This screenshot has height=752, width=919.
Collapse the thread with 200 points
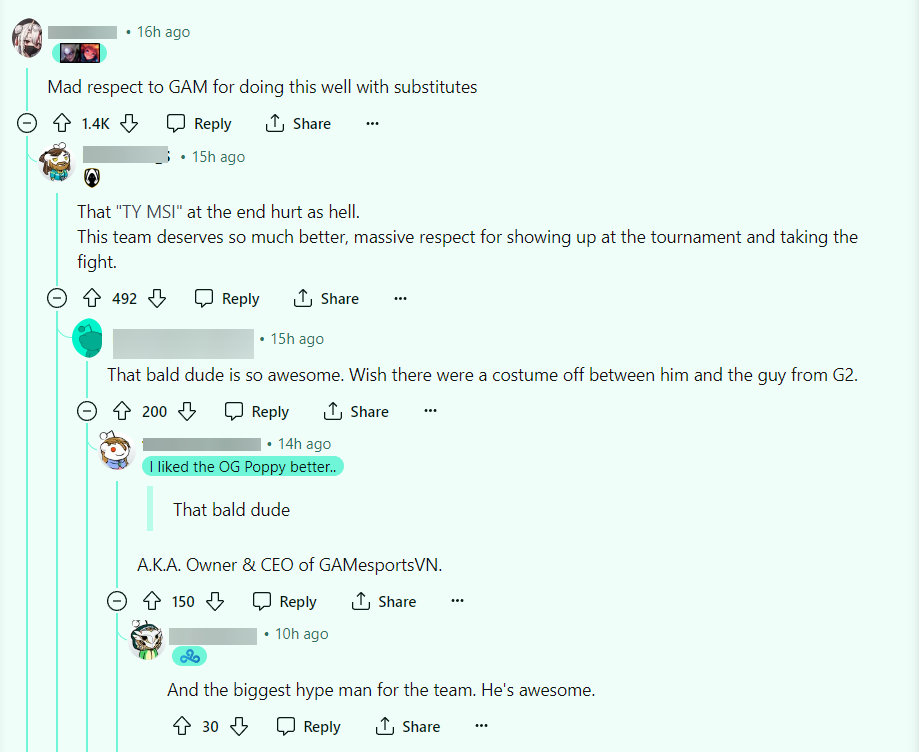point(87,411)
